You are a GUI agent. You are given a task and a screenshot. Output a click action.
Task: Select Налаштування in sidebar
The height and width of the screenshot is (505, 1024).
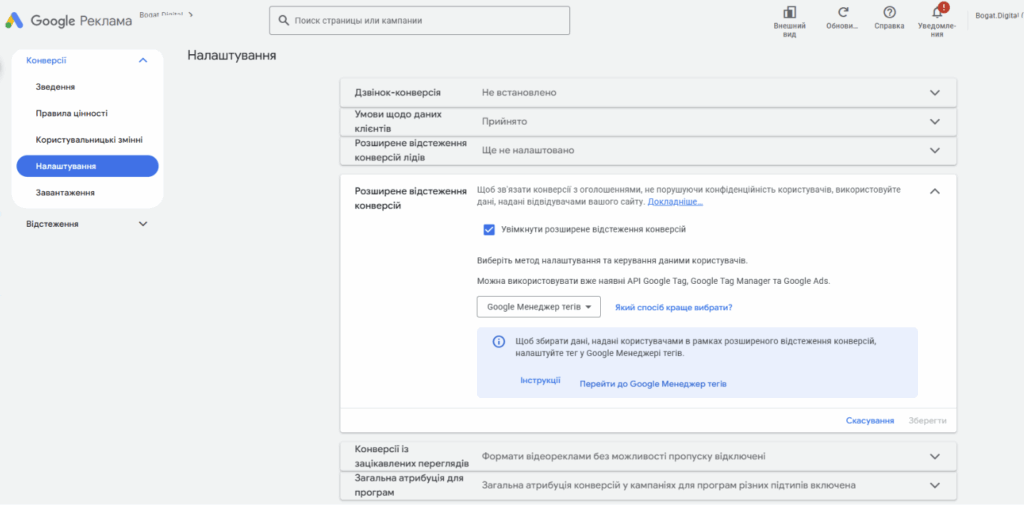click(88, 166)
